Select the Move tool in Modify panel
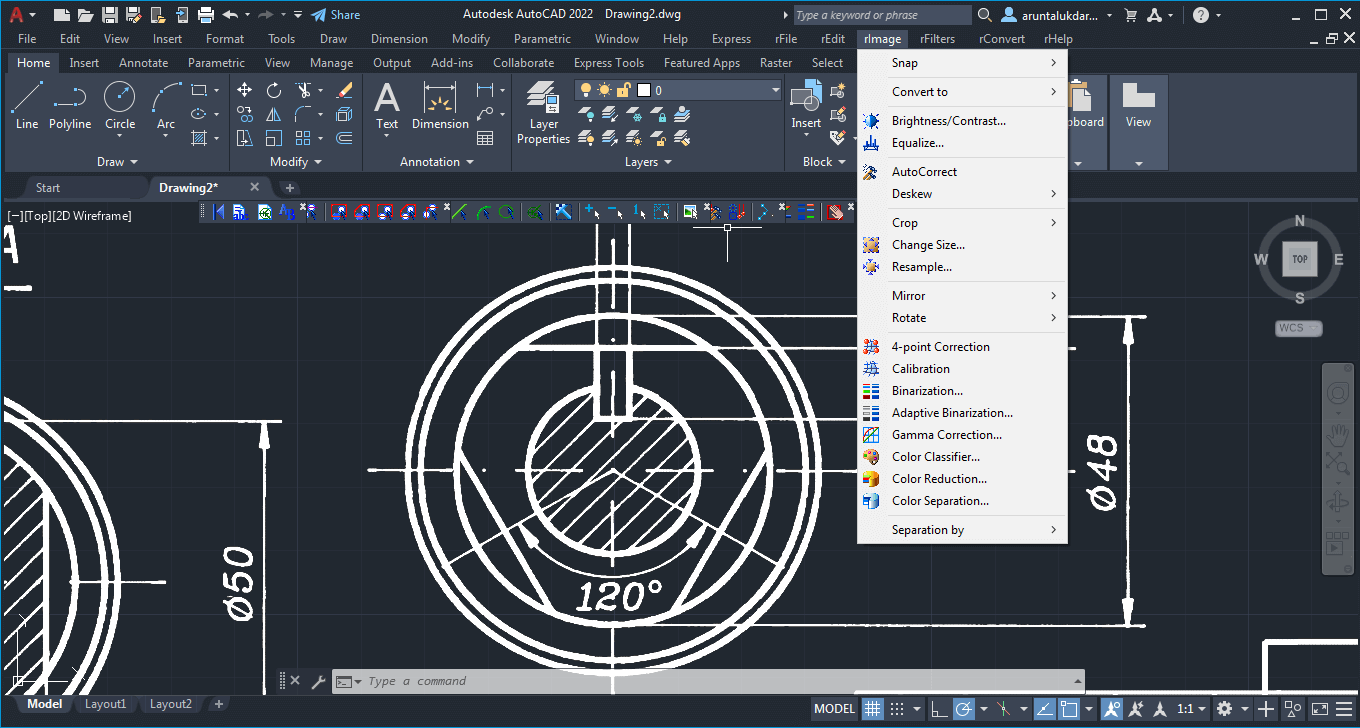 [244, 90]
